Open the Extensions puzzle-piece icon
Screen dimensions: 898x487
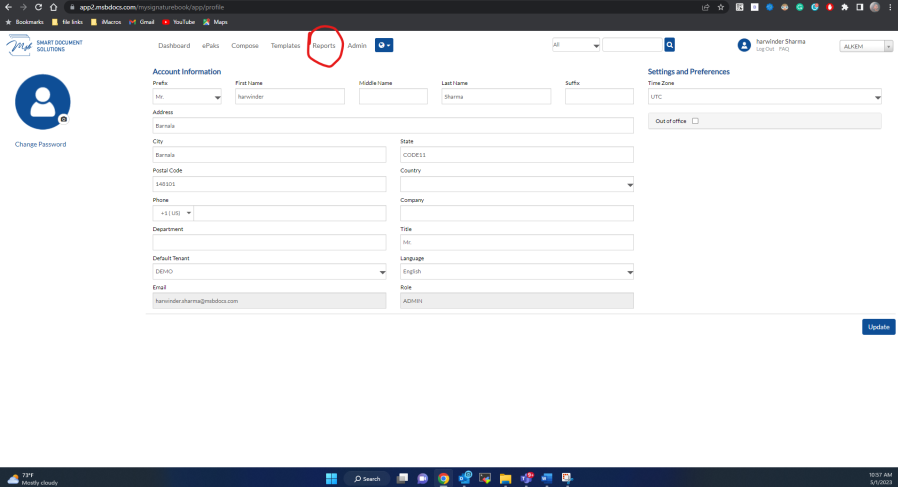coord(845,7)
